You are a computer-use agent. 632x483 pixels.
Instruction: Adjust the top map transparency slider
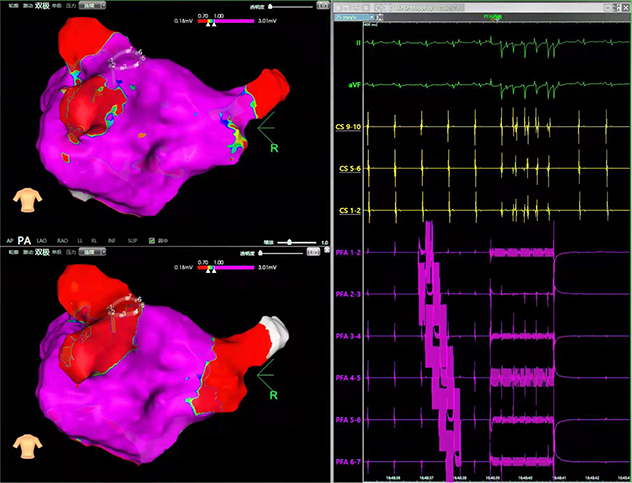tap(282, 5)
